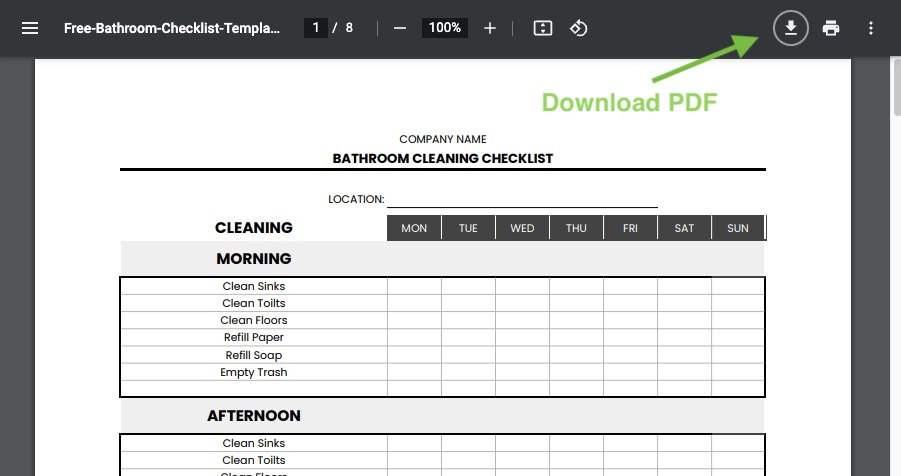Open the sidebar hamburger menu

(30, 28)
